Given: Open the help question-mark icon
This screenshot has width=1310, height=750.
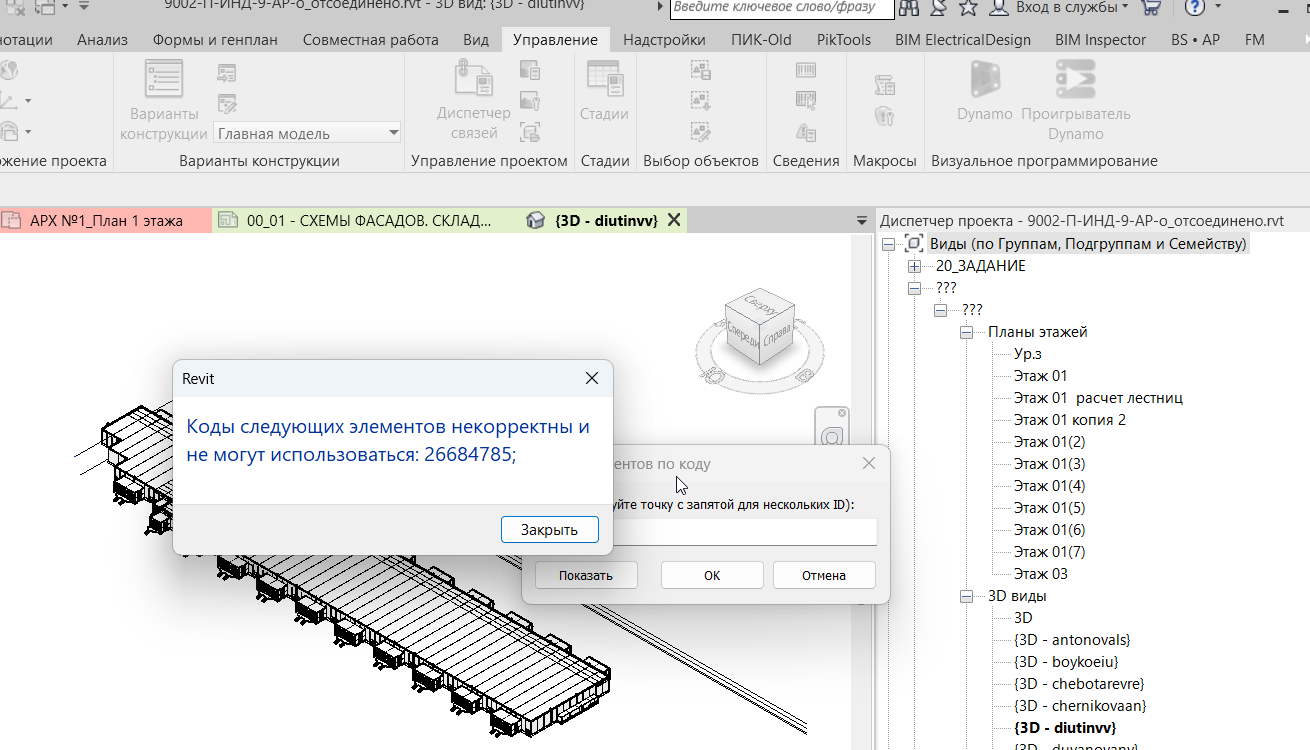Looking at the screenshot, I should [x=1195, y=8].
